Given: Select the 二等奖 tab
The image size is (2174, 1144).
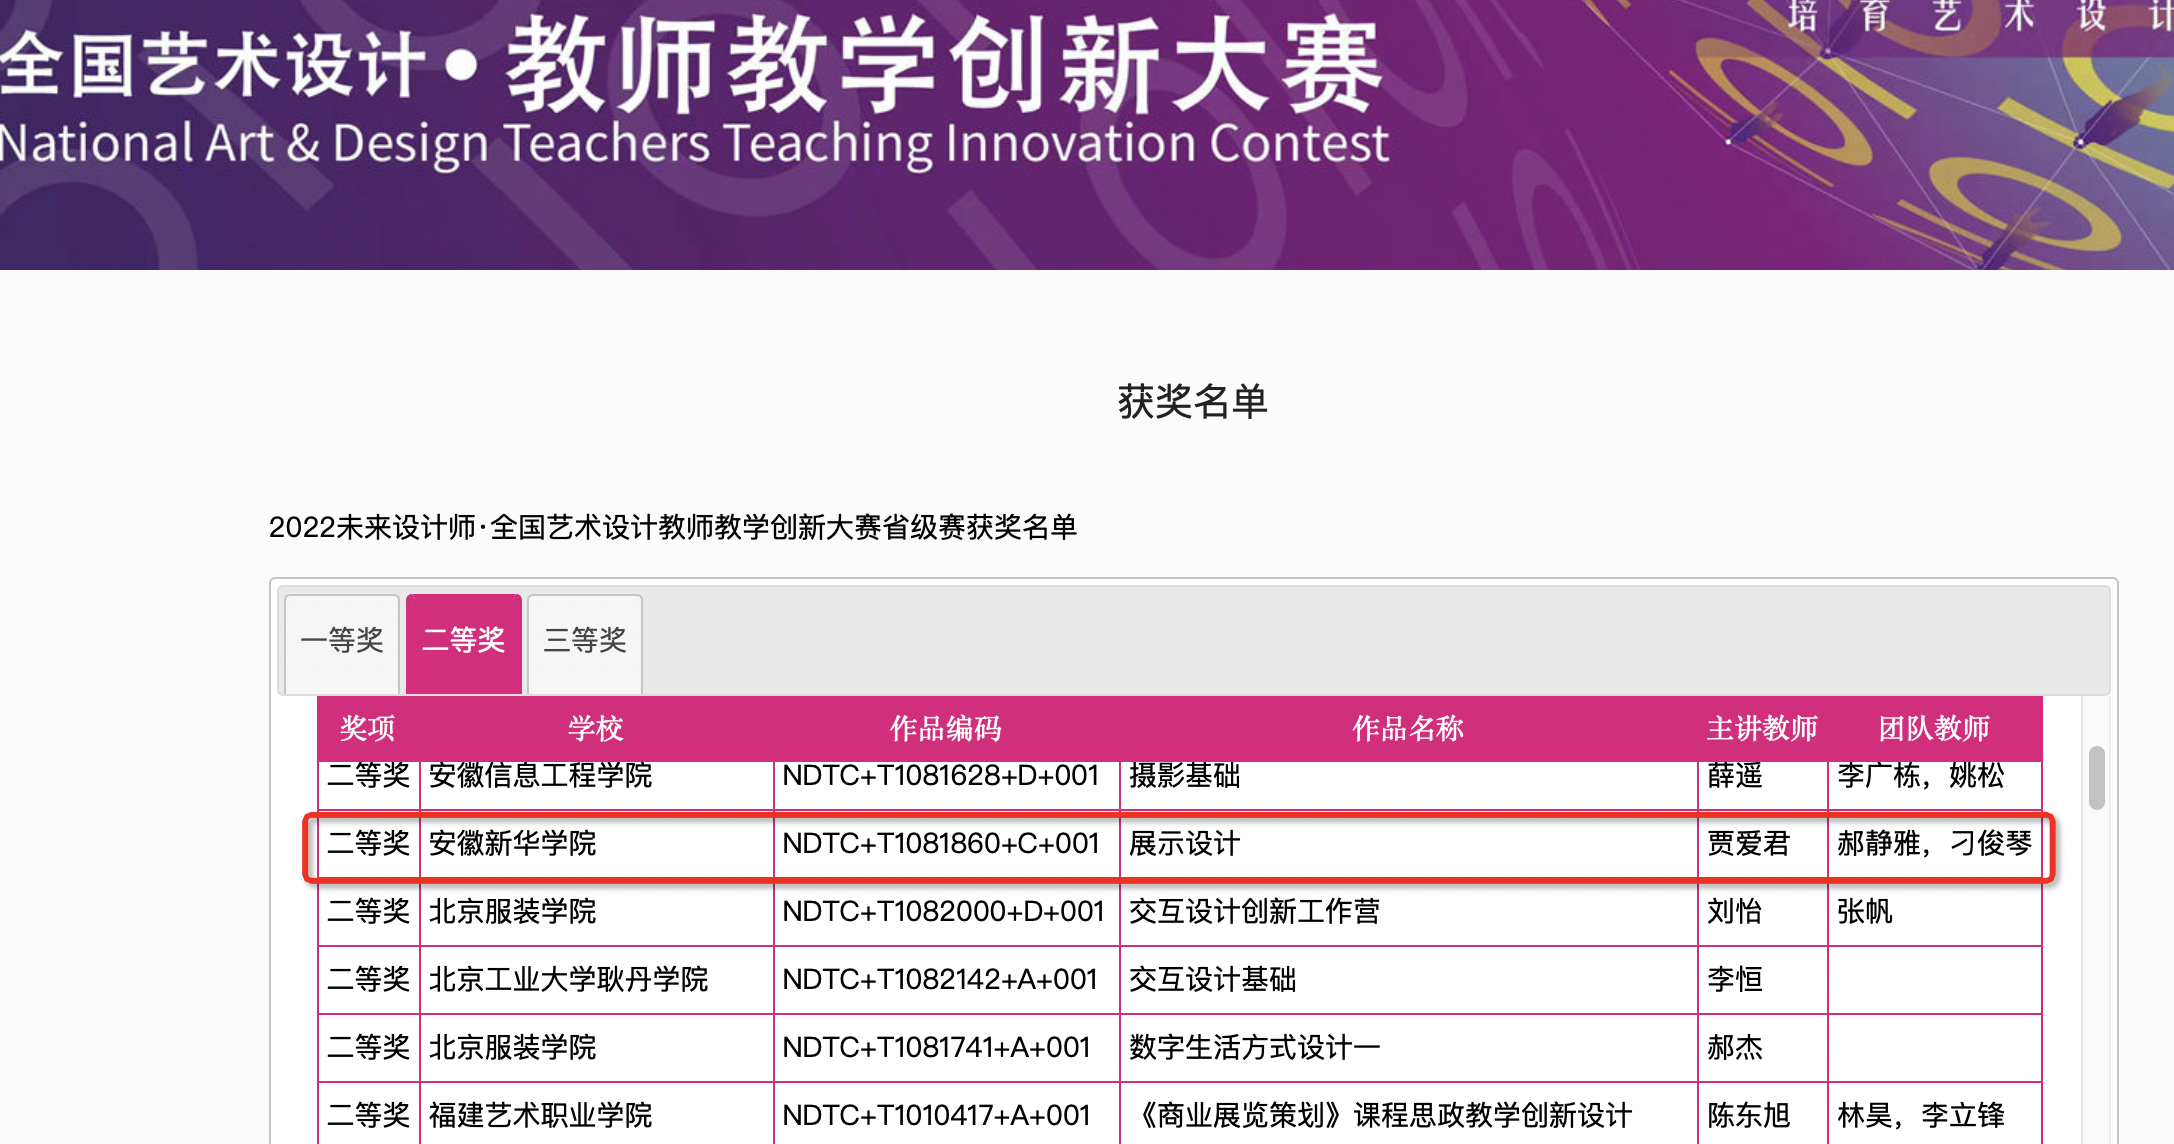Looking at the screenshot, I should click(464, 640).
